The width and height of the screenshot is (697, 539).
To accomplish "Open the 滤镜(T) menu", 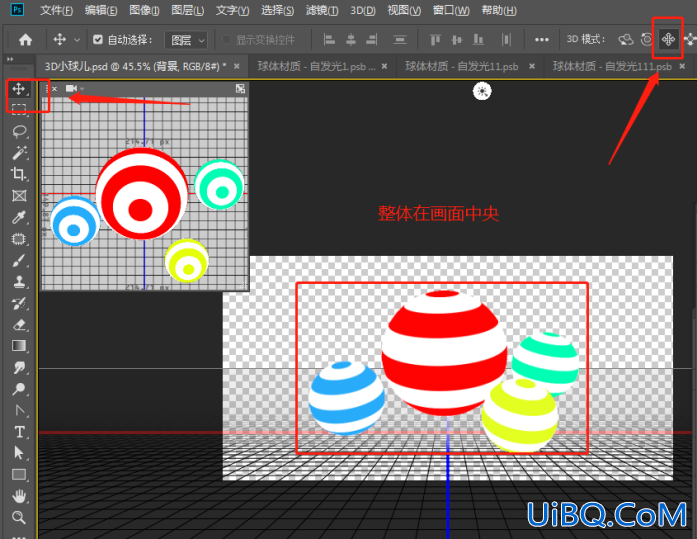I will [x=322, y=10].
